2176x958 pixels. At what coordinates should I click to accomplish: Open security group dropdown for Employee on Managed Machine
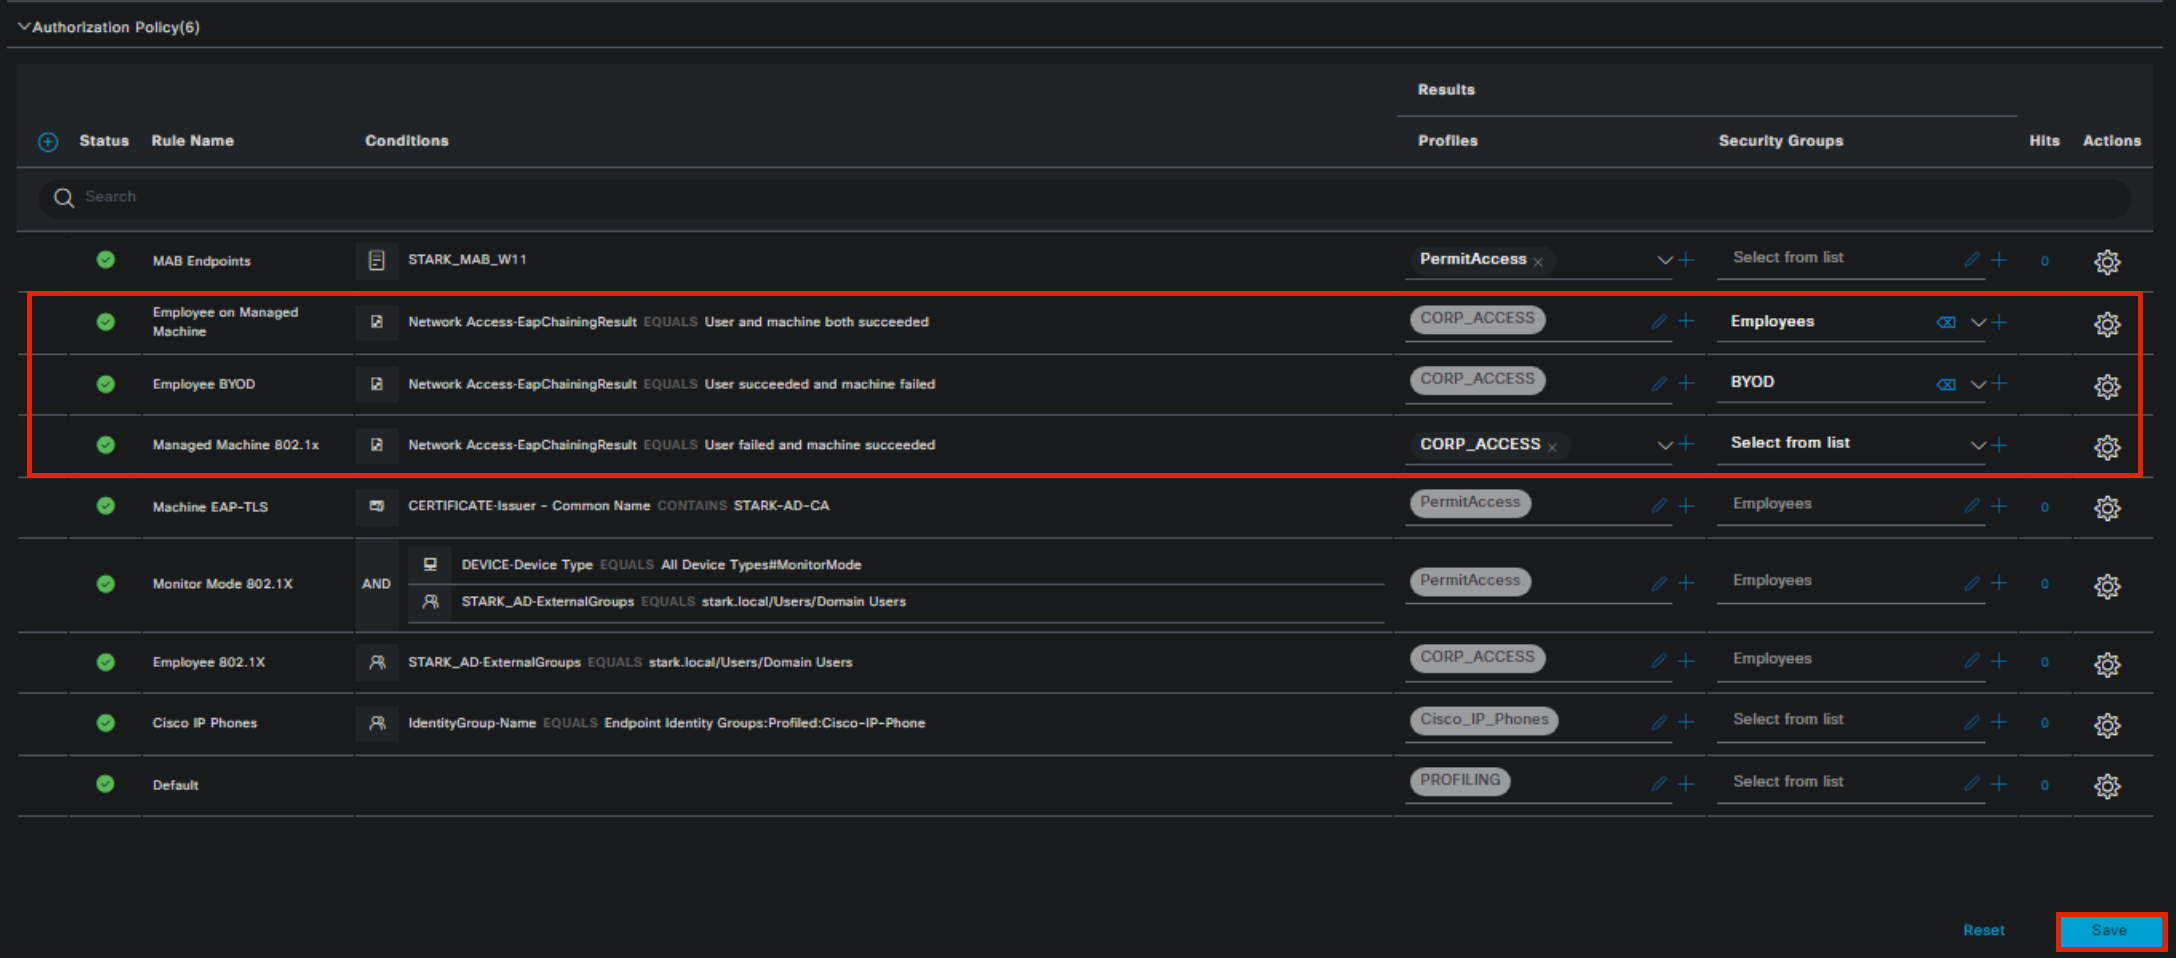(x=1977, y=322)
